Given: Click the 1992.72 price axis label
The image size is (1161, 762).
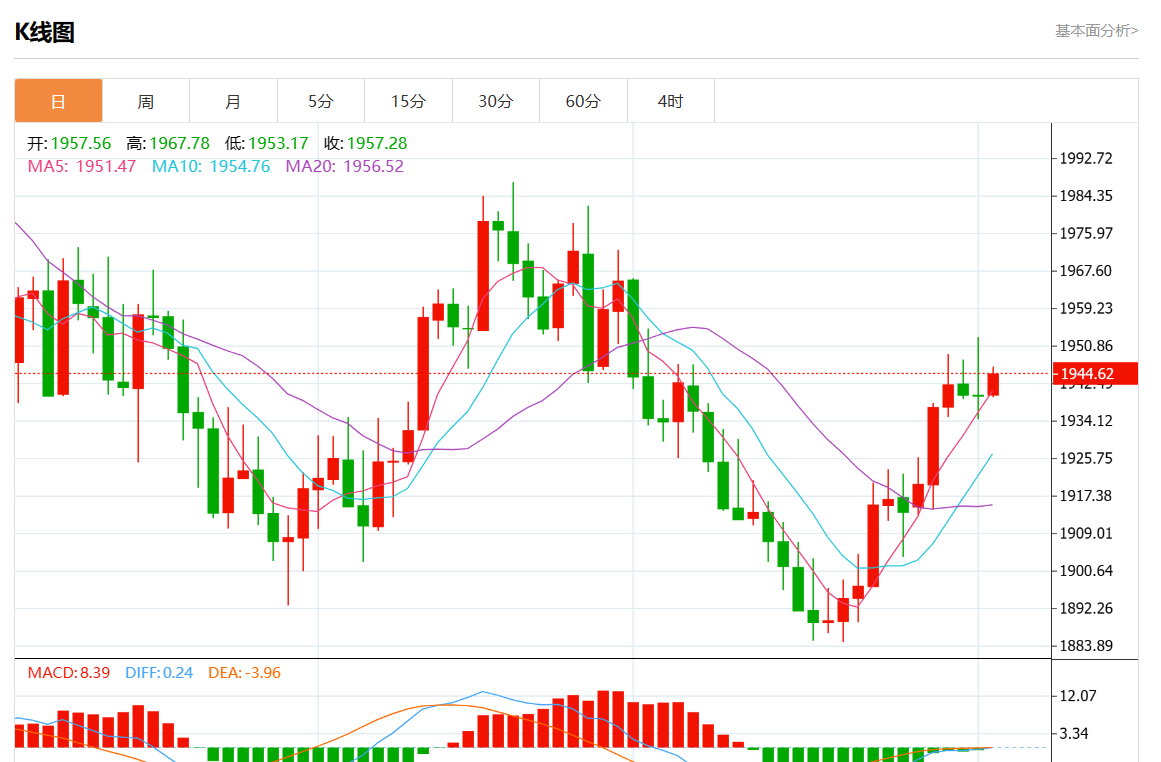Looking at the screenshot, I should [x=1086, y=158].
